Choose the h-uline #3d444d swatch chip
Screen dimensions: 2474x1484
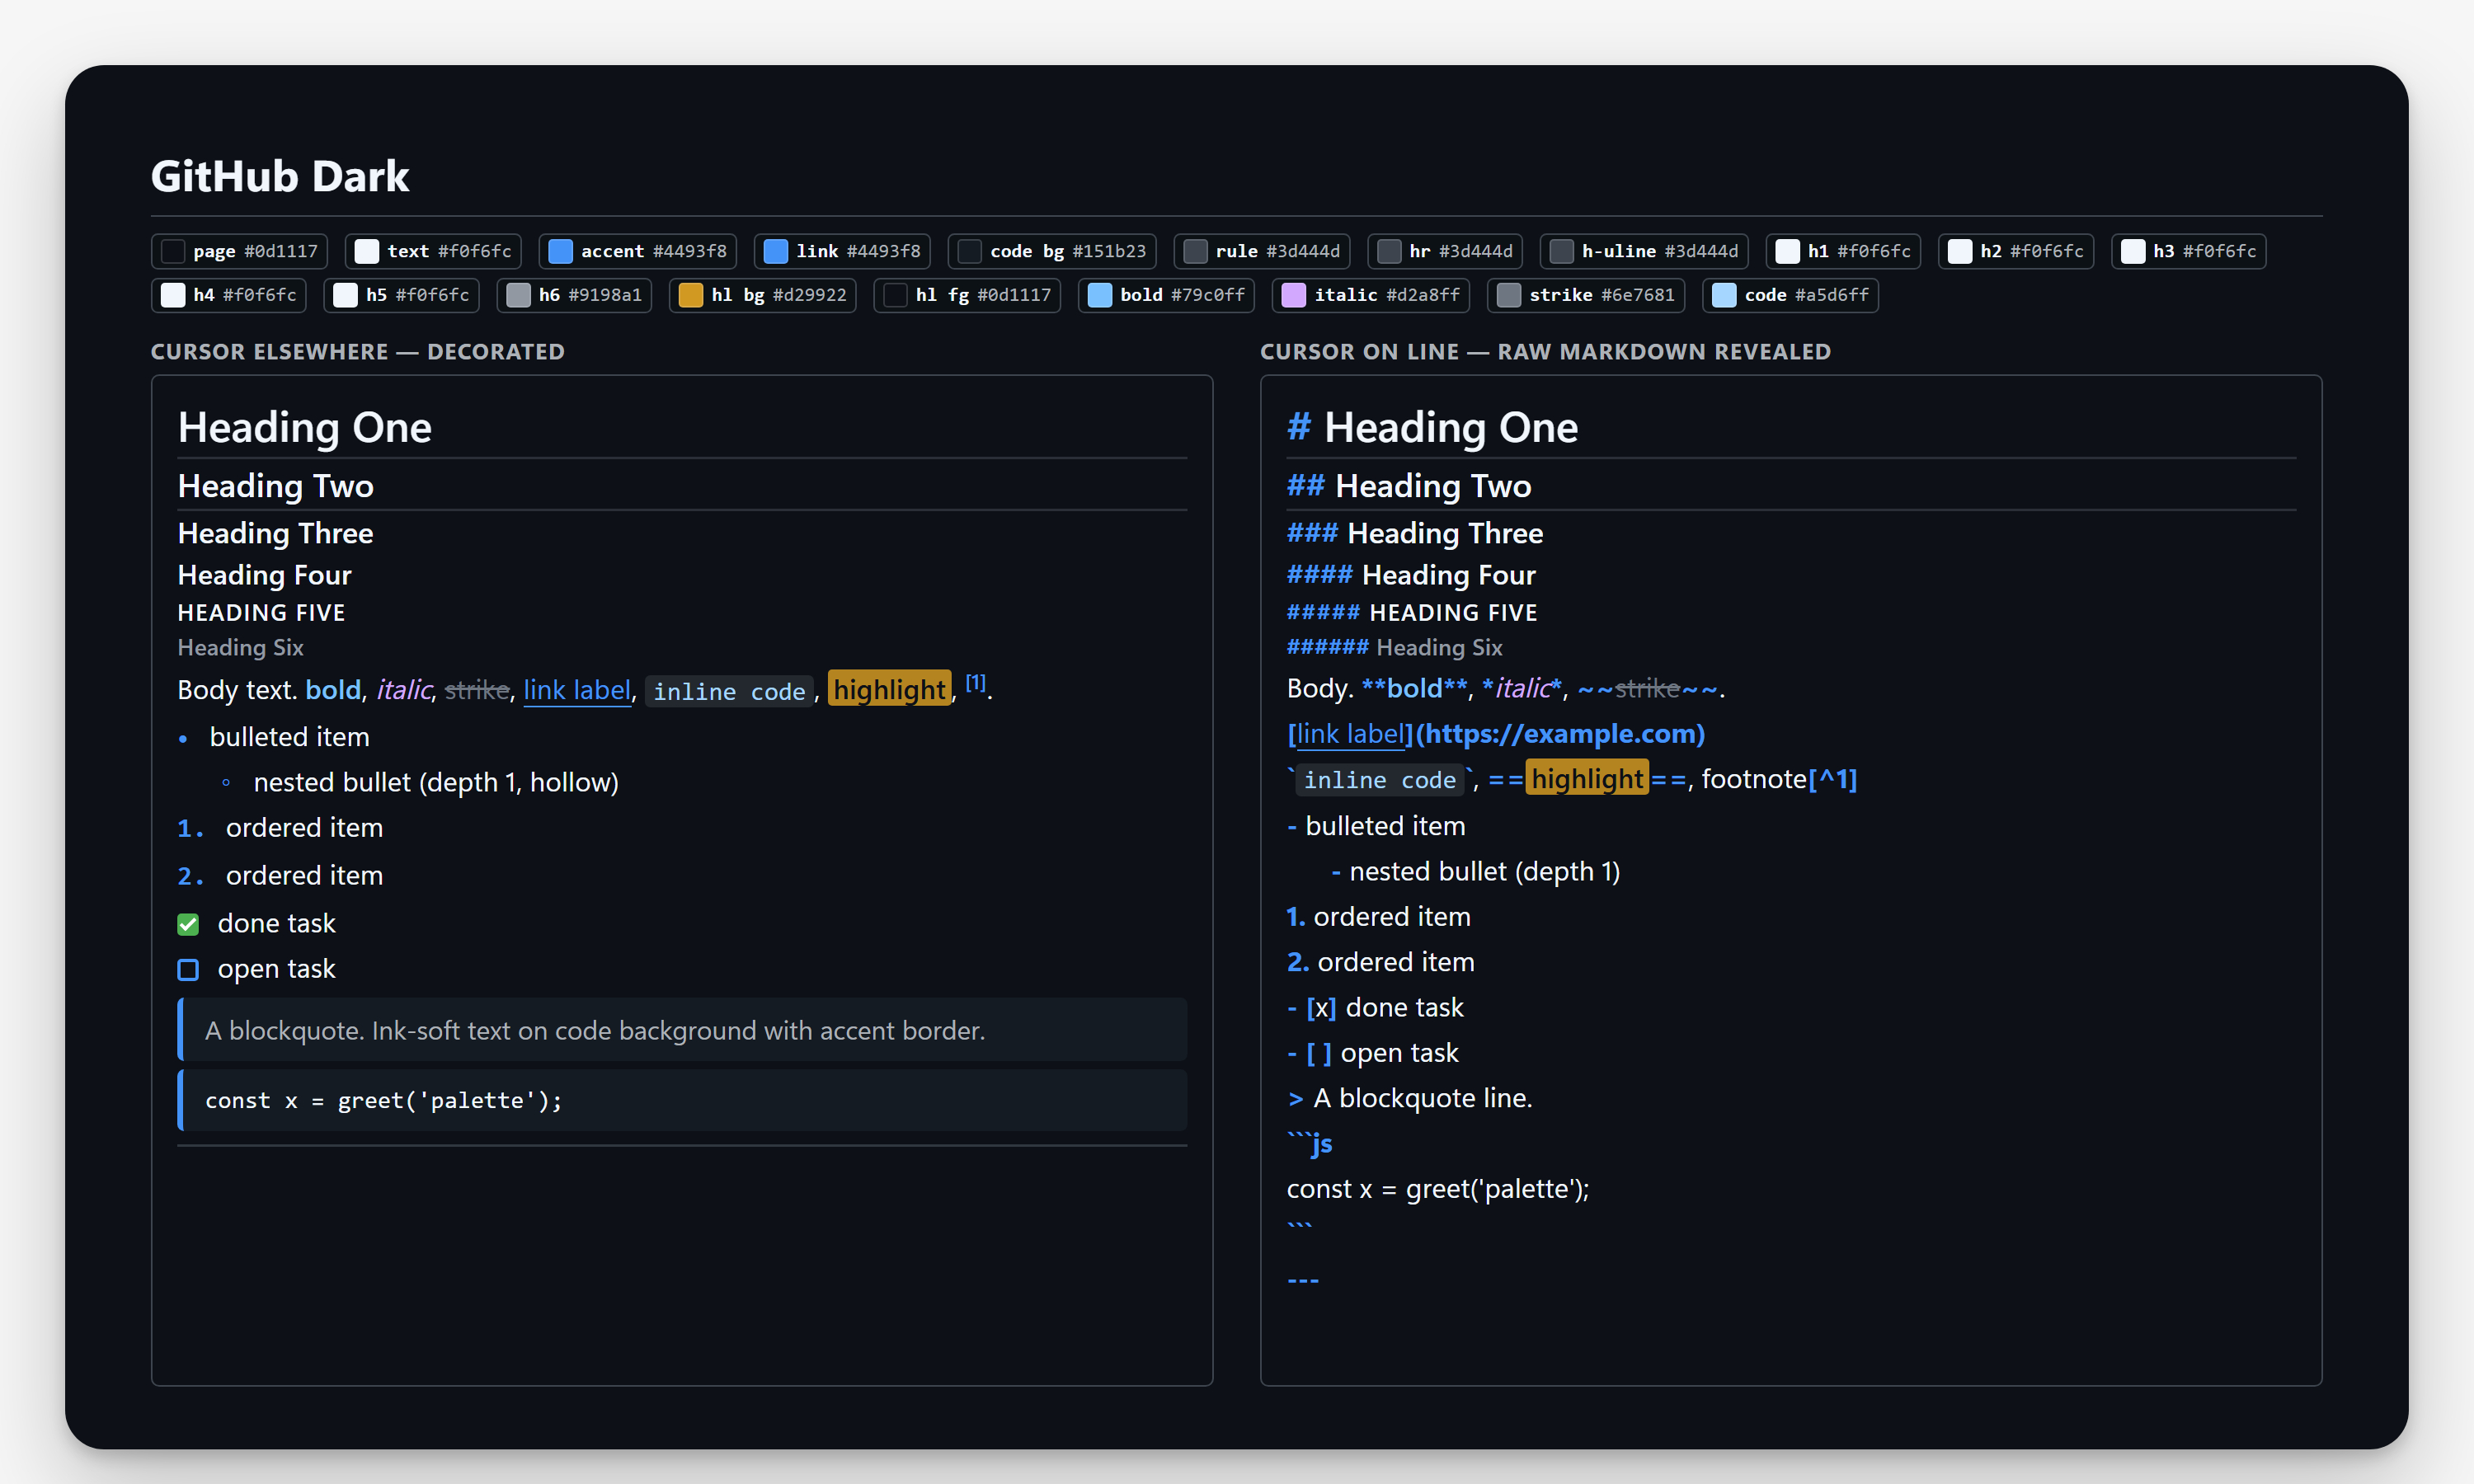pyautogui.click(x=1644, y=251)
